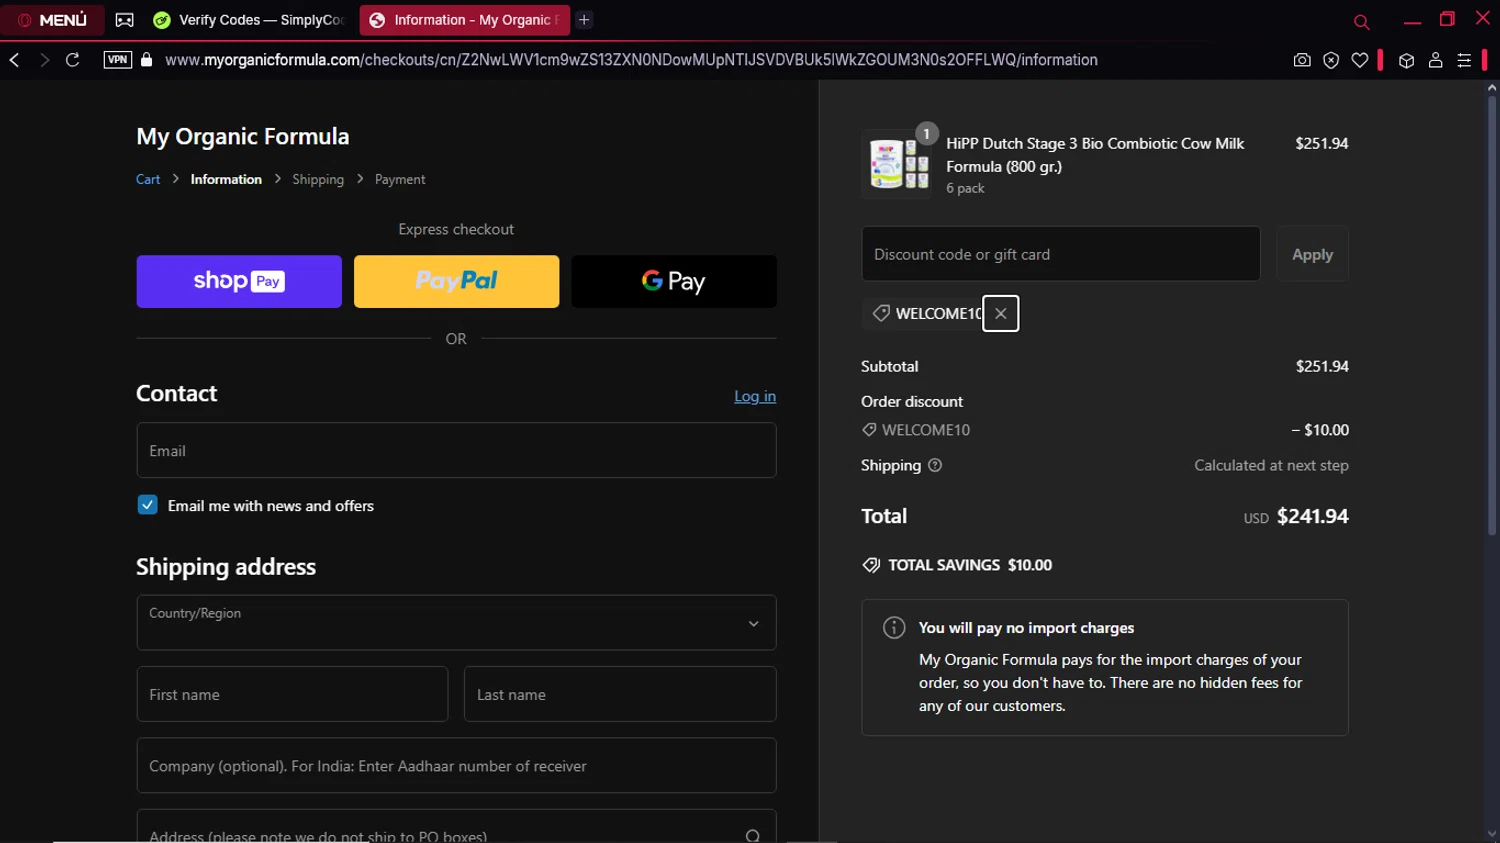Screen dimensions: 1500x843
Task: Pay with the Shop Pay button
Action: (239, 281)
